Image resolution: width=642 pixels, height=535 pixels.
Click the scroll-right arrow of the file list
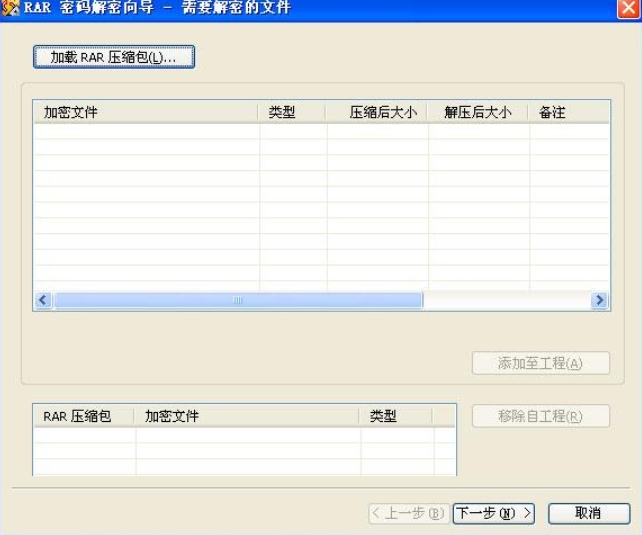[x=599, y=300]
